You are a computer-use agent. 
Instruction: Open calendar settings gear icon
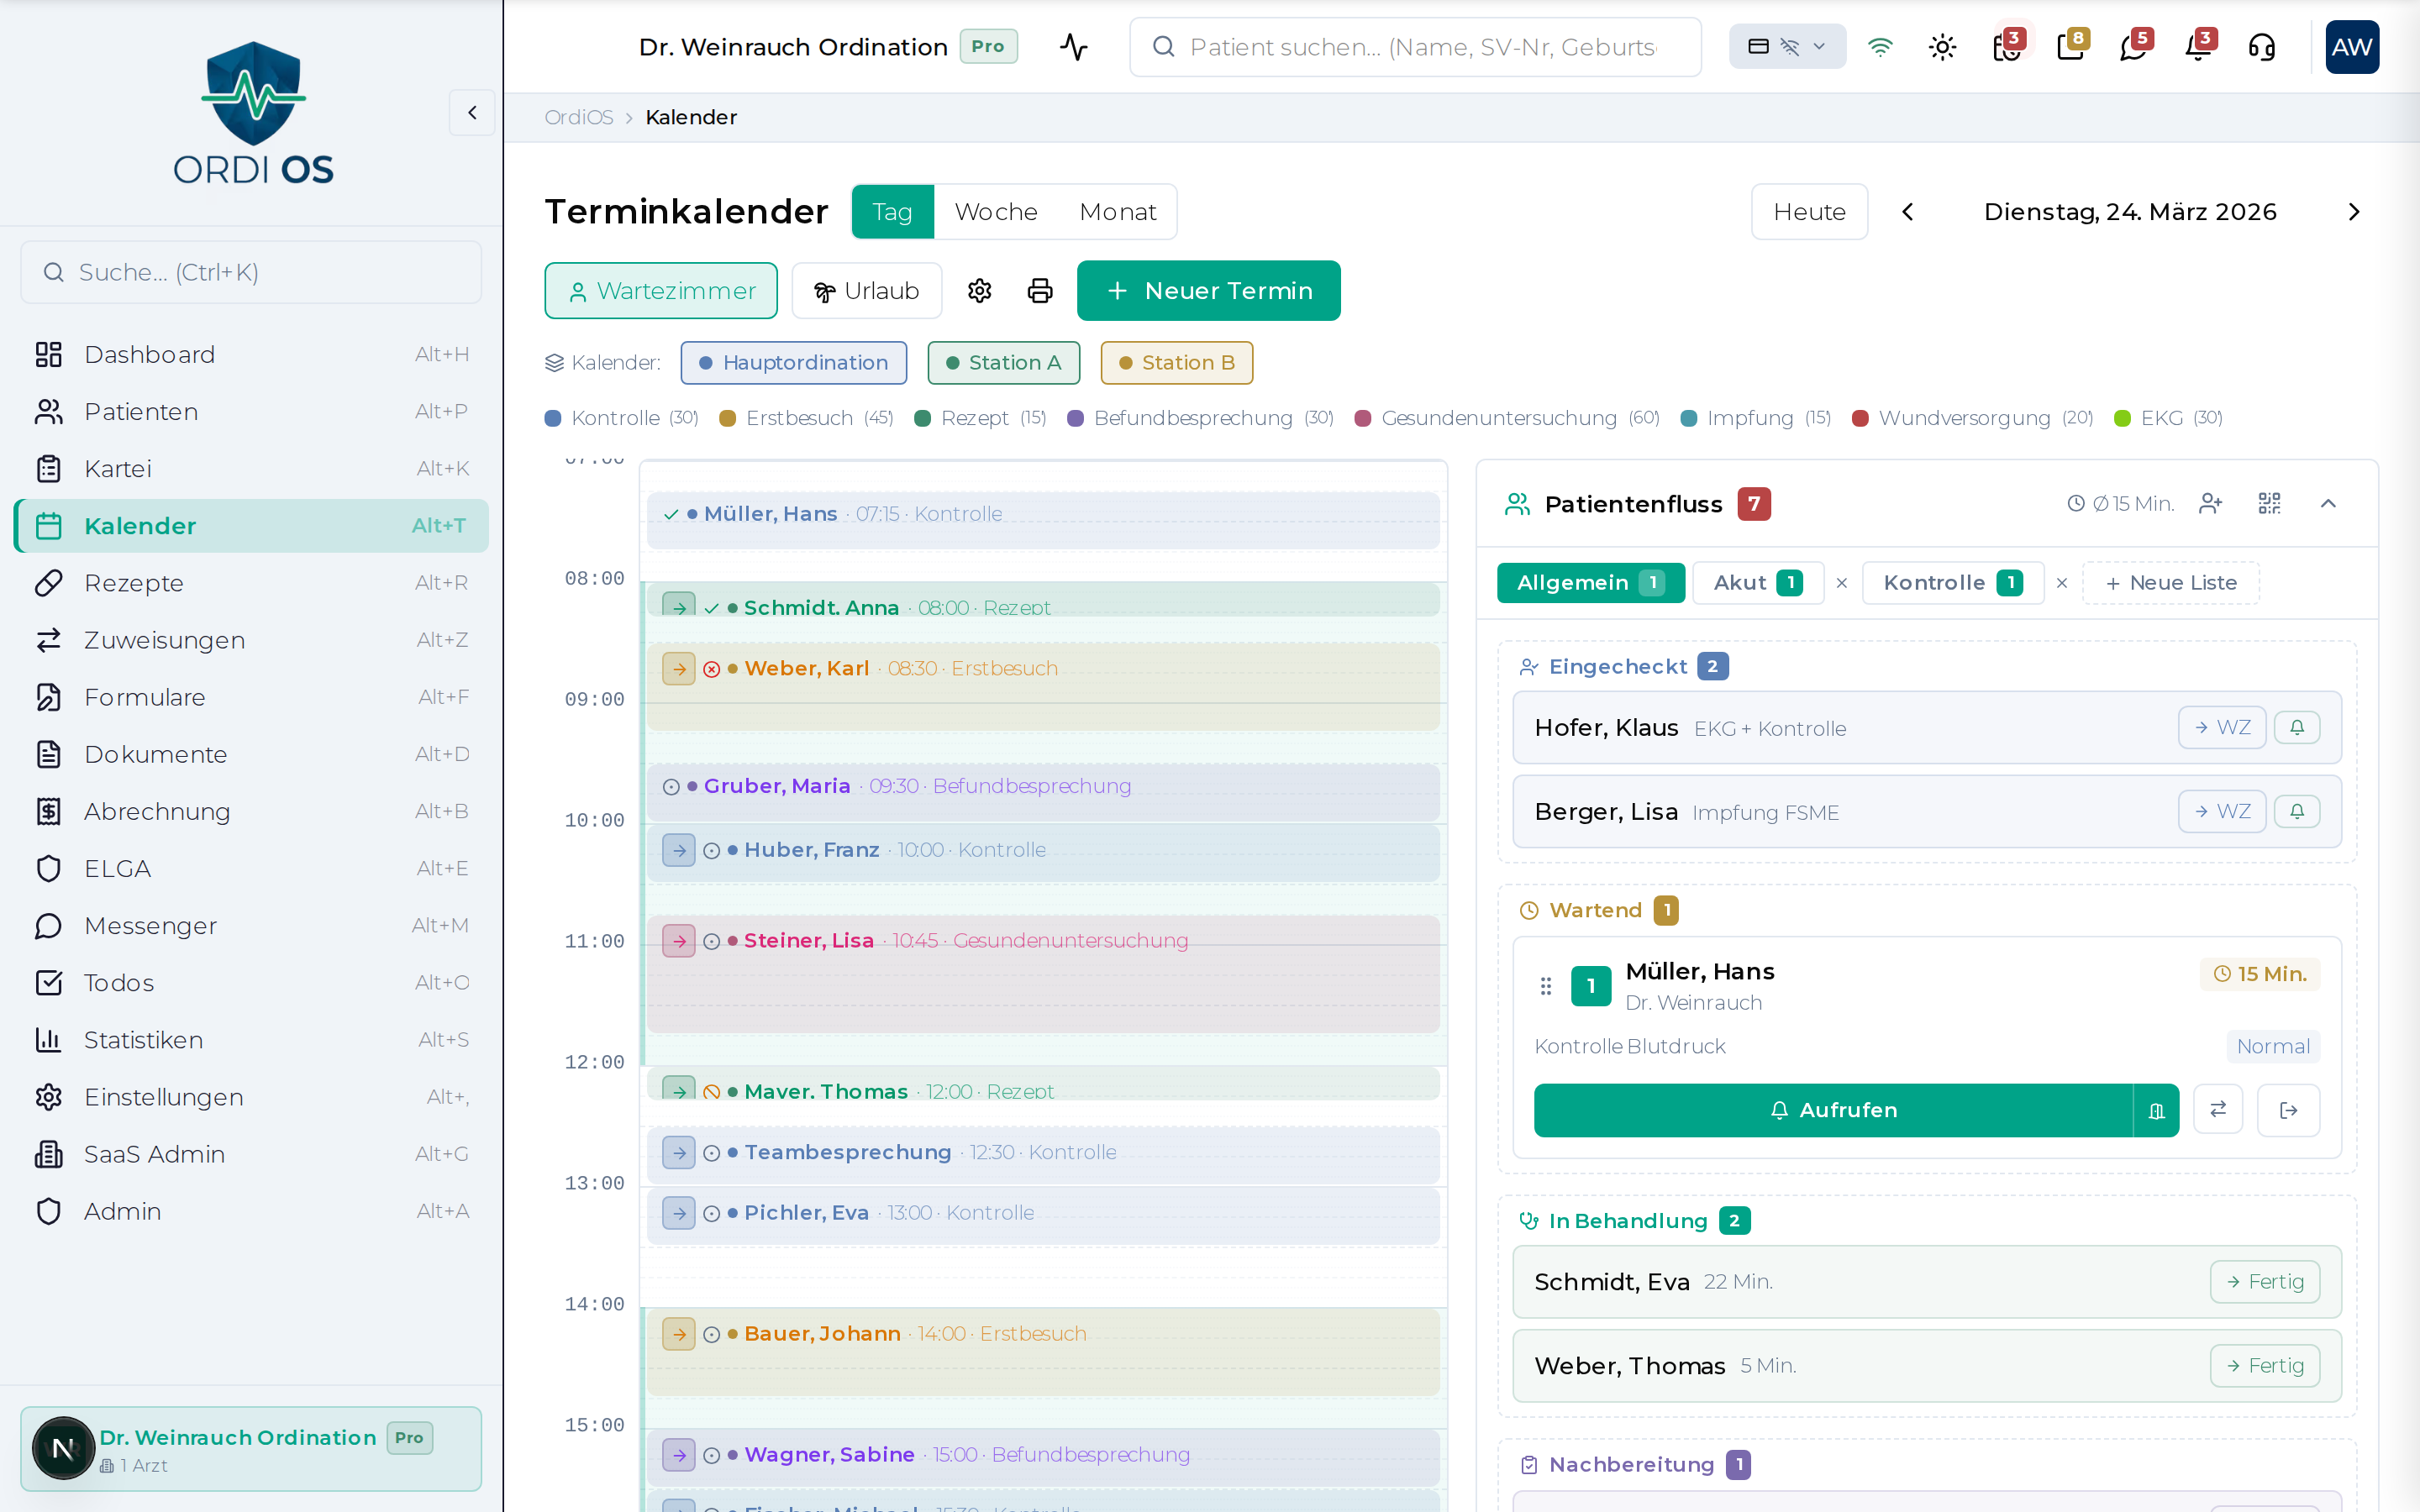pos(979,291)
